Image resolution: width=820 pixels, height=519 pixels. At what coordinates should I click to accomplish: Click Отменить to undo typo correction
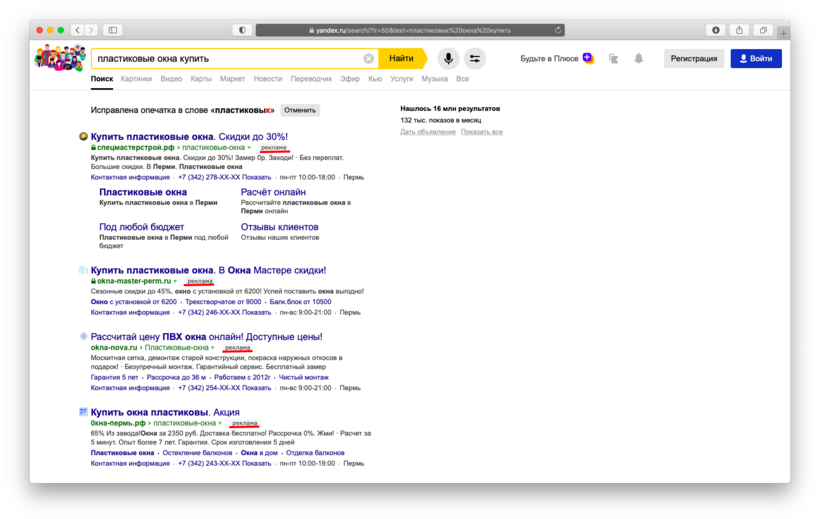click(300, 110)
